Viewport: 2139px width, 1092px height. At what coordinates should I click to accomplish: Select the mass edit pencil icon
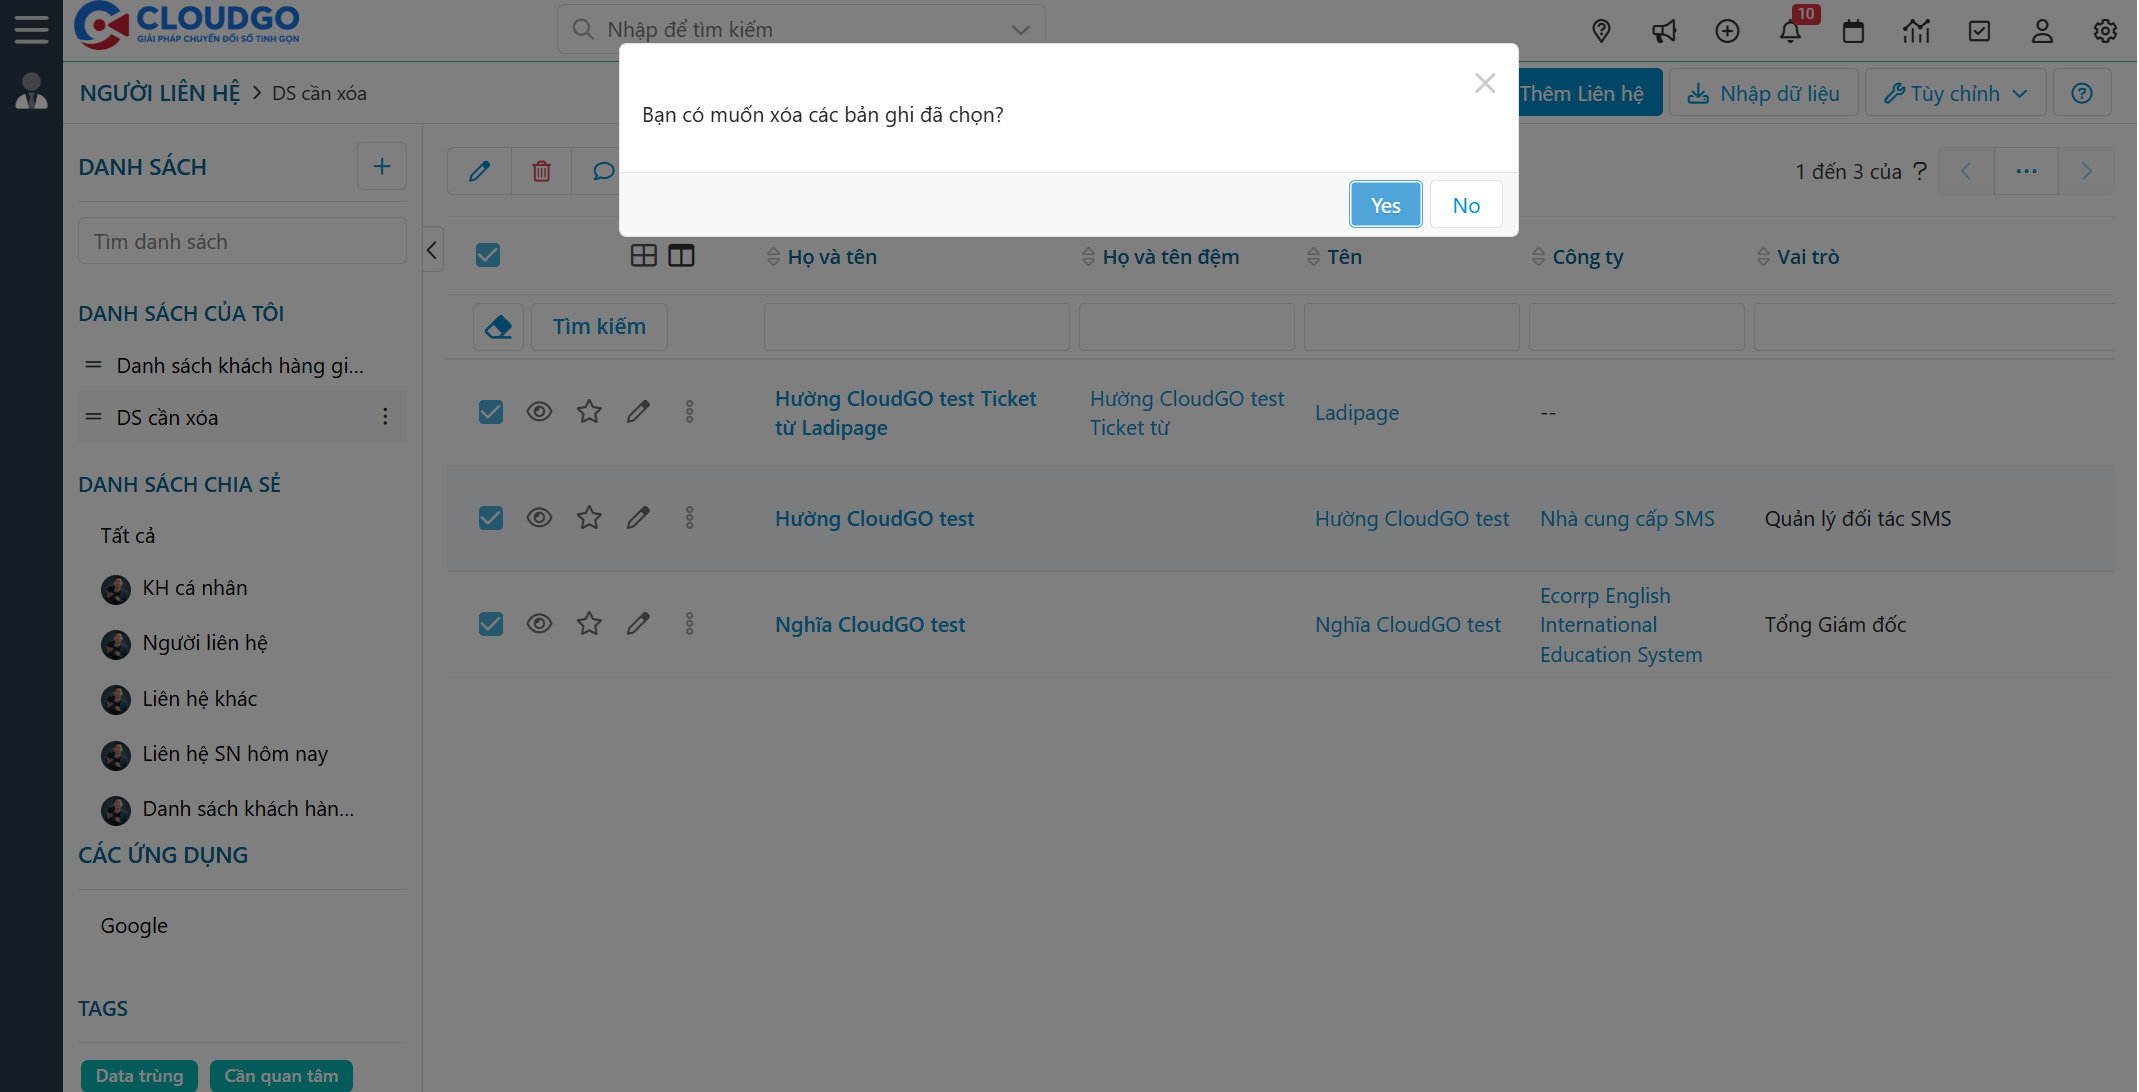(x=479, y=171)
